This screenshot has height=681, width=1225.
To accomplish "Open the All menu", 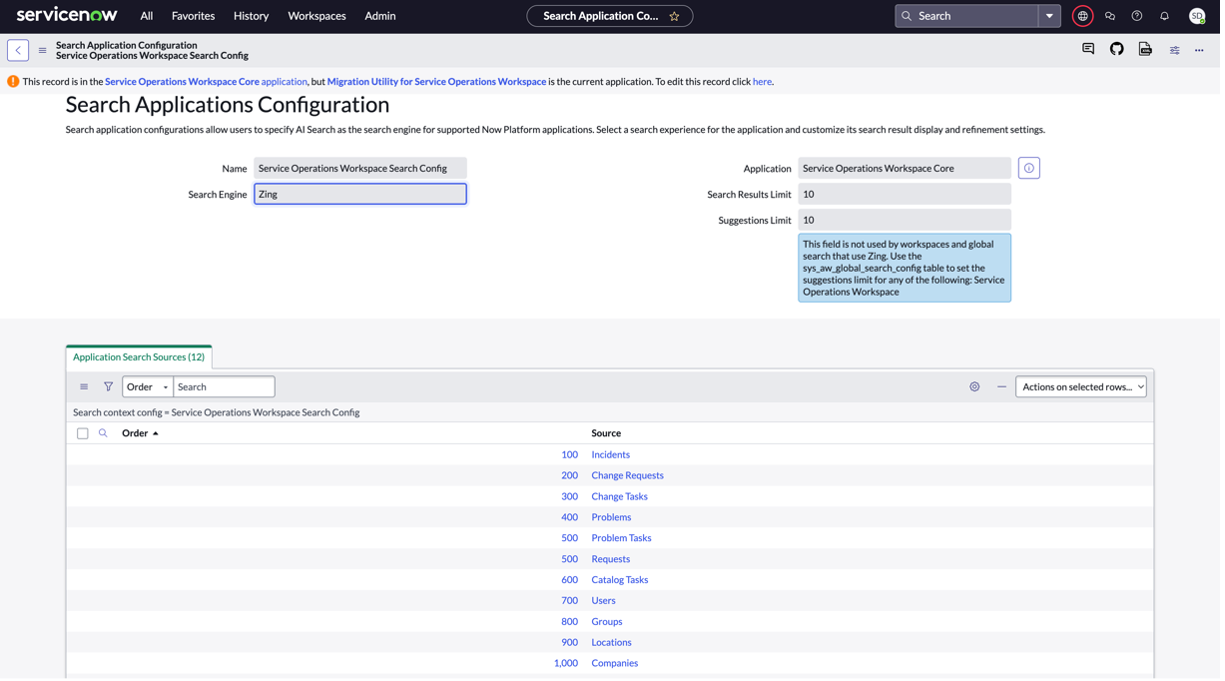I will pyautogui.click(x=147, y=16).
